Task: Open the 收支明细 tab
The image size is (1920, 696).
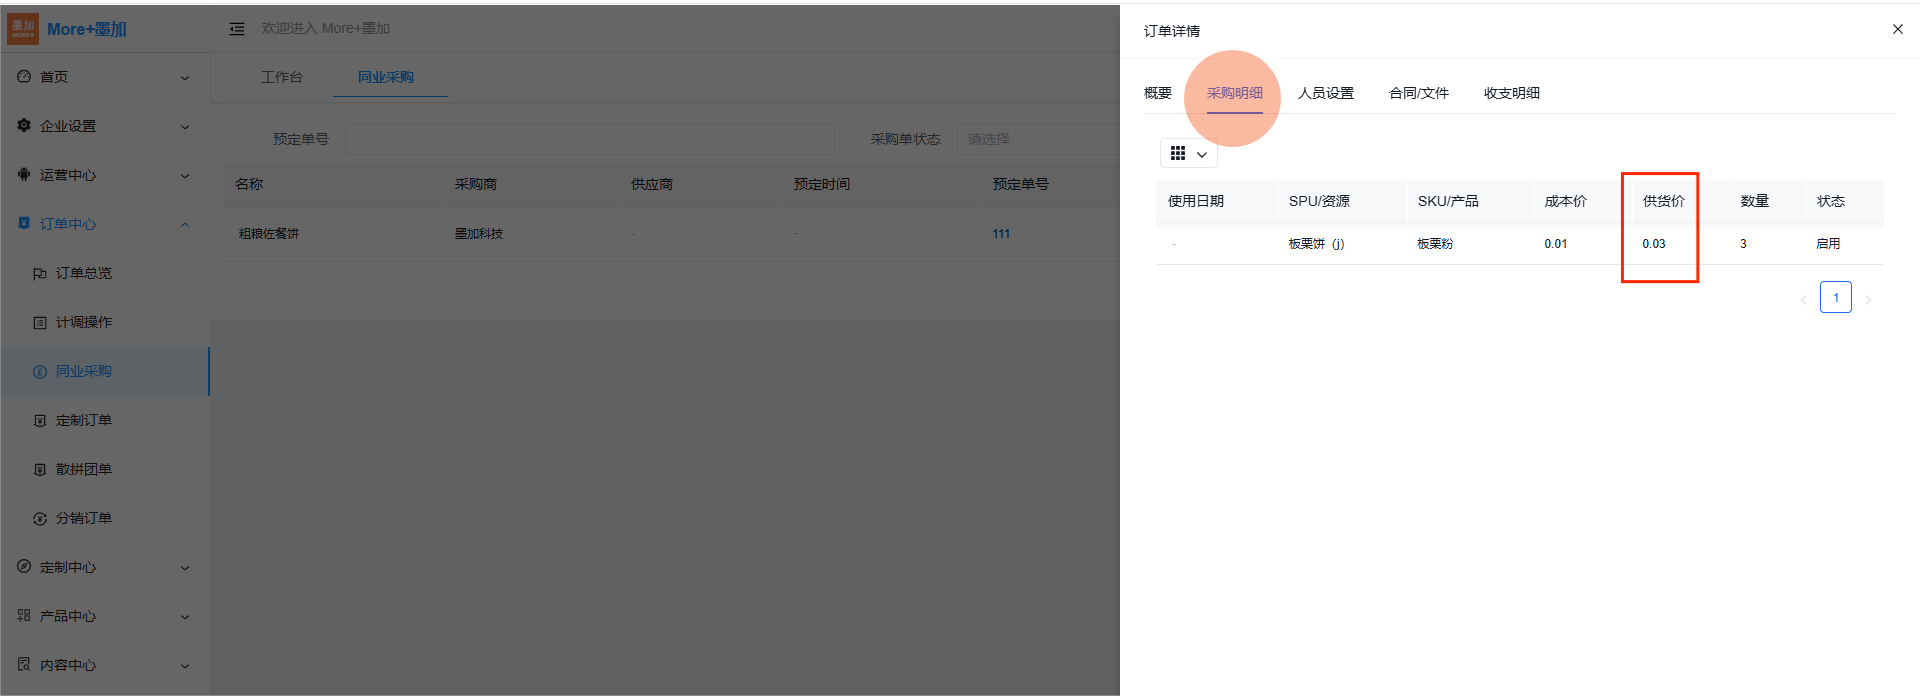Action: [x=1511, y=93]
